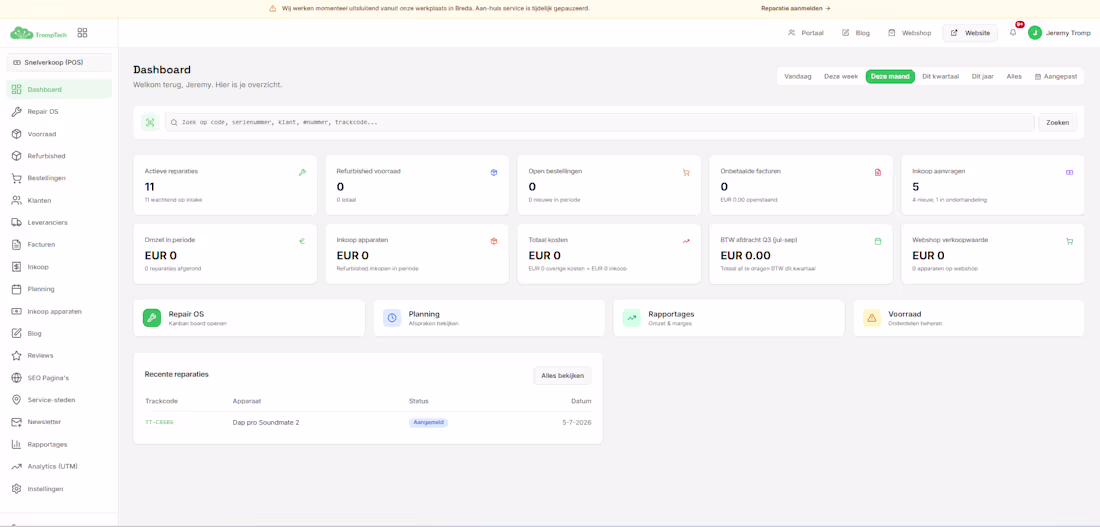Select the Alles period filter
The height and width of the screenshot is (527, 1100).
coord(1014,76)
